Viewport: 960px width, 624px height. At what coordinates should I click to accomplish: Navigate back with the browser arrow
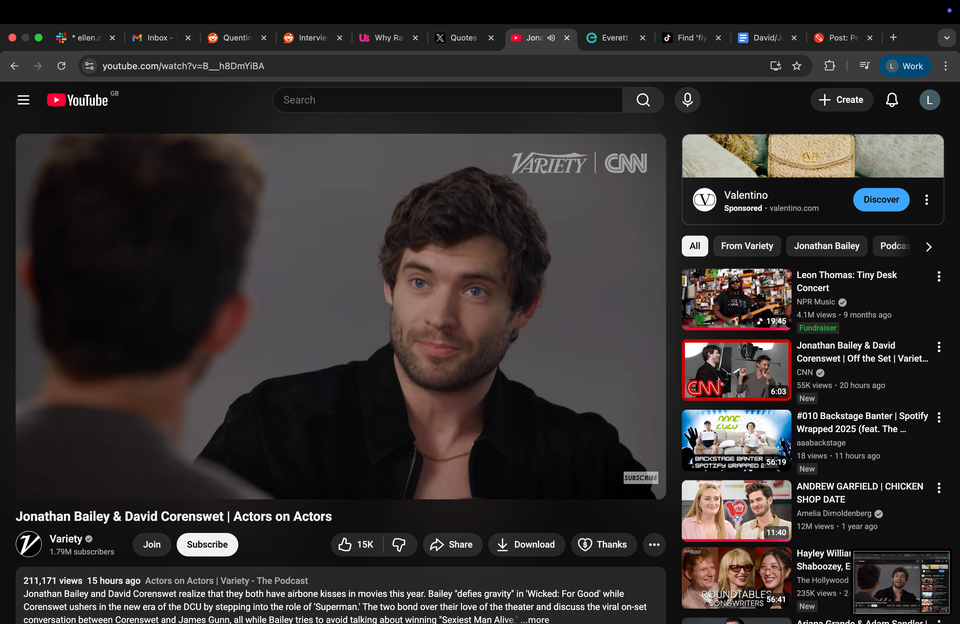point(13,66)
